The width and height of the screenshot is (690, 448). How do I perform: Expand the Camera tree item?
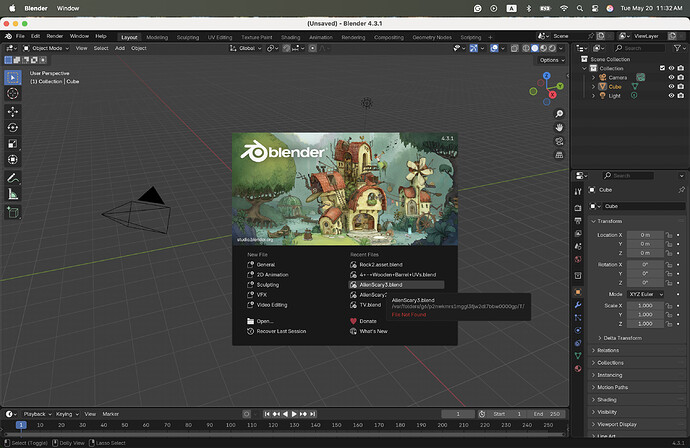coord(593,77)
